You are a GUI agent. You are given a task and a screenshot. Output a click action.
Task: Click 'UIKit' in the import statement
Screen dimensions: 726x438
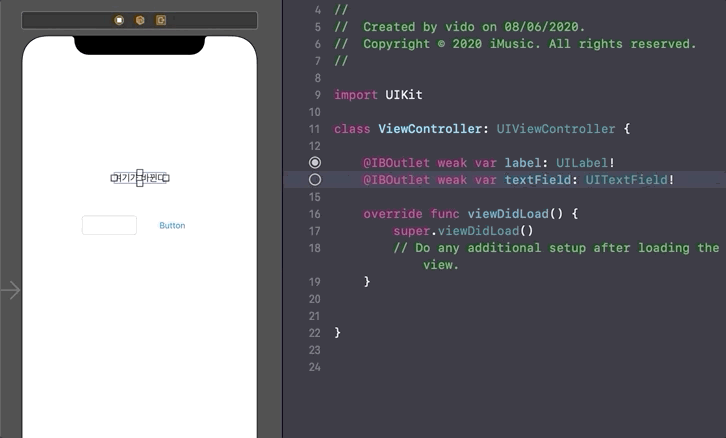(404, 95)
